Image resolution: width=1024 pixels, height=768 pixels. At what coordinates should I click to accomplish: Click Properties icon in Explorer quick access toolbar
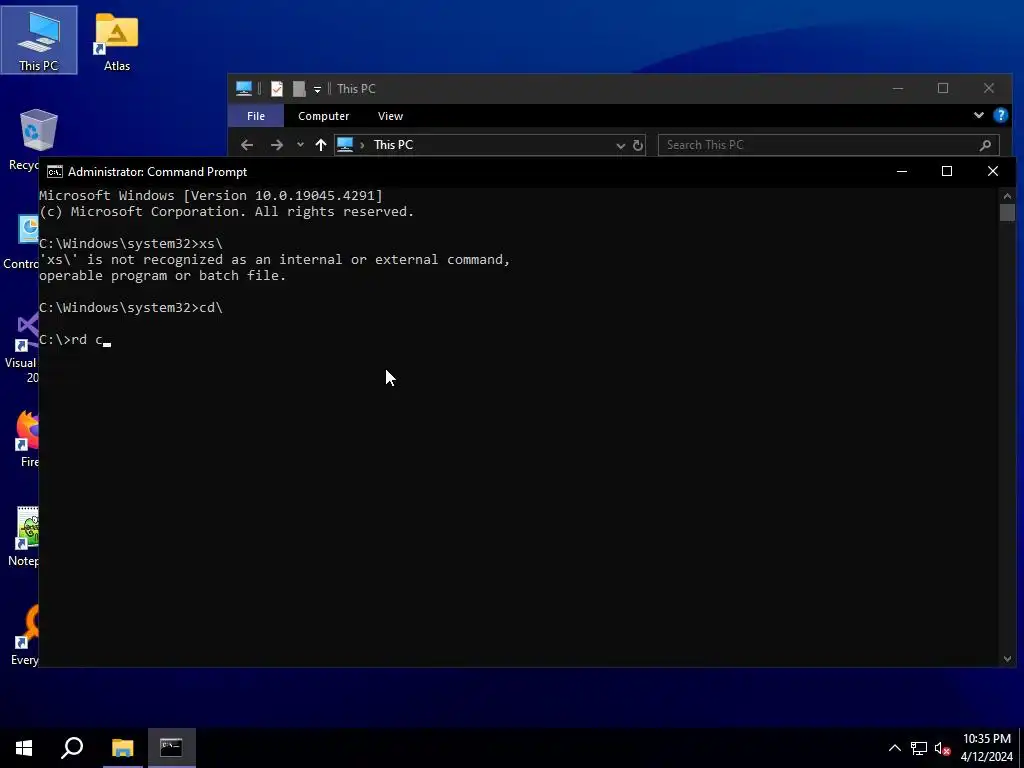point(277,89)
